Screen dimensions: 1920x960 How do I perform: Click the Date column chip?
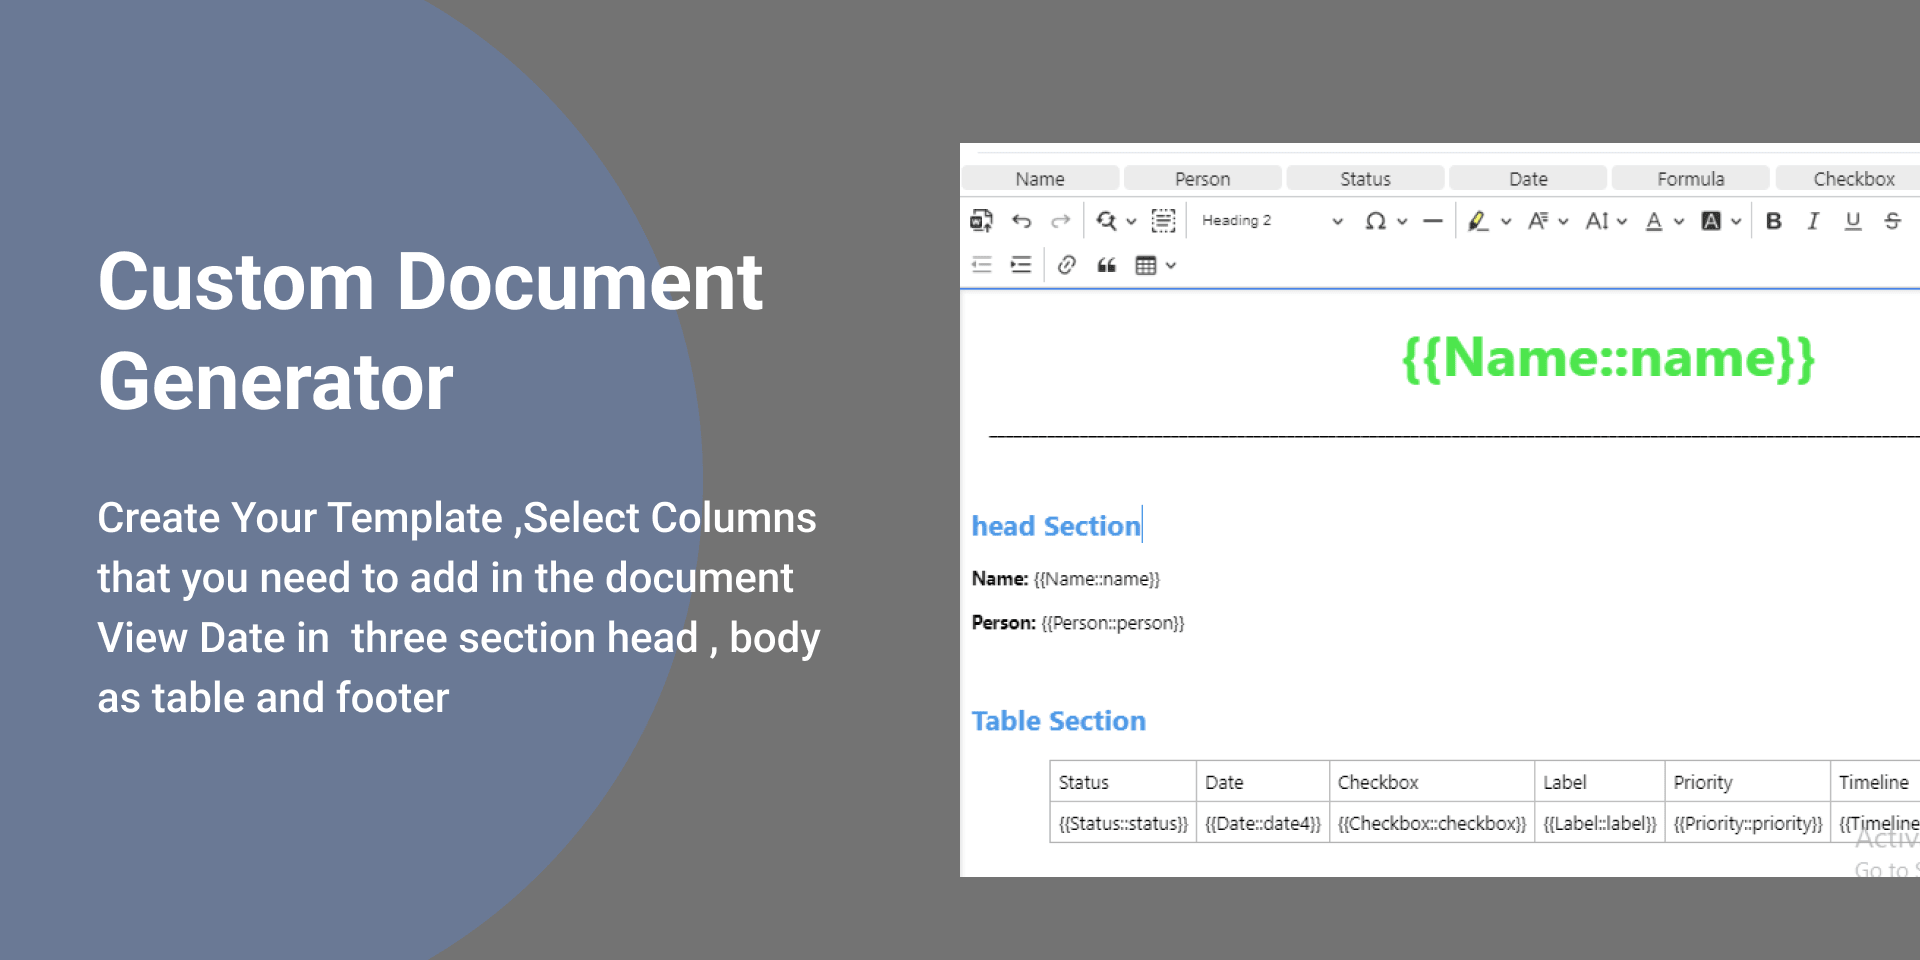coord(1528,178)
